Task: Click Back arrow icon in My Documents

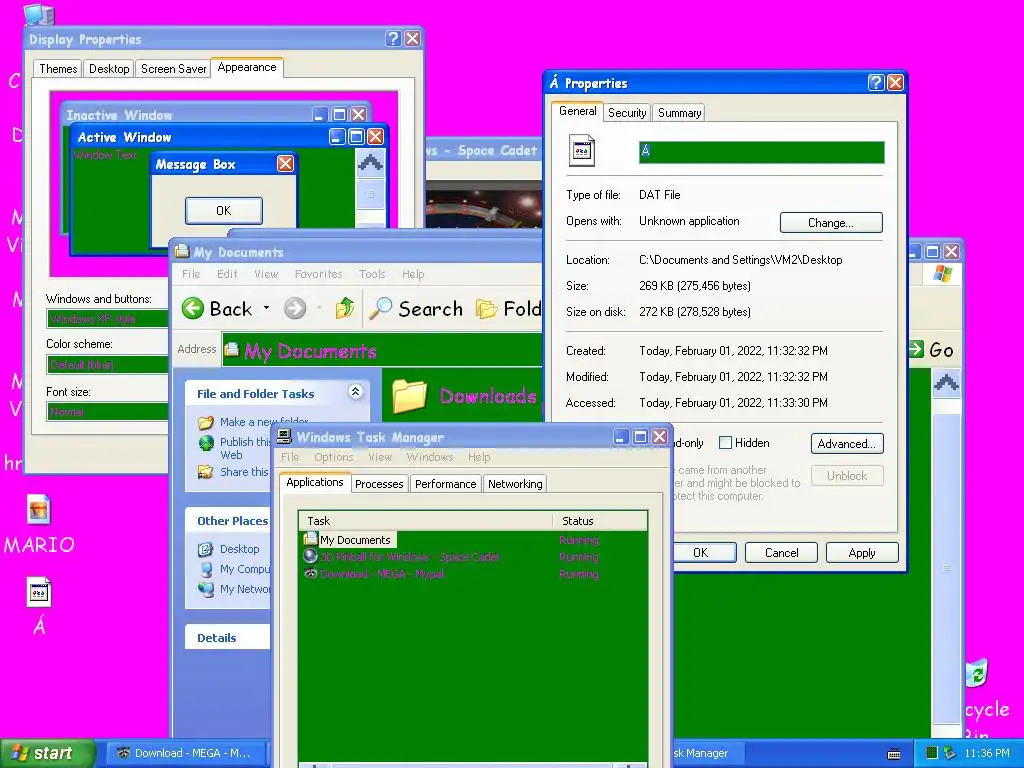Action: coord(193,308)
